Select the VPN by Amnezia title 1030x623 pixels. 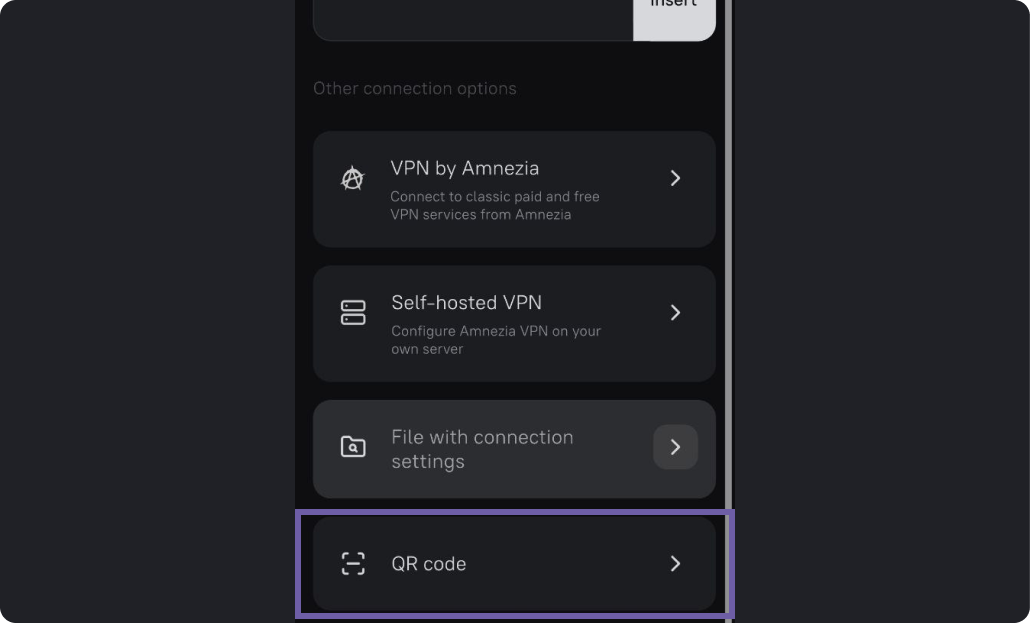click(464, 168)
